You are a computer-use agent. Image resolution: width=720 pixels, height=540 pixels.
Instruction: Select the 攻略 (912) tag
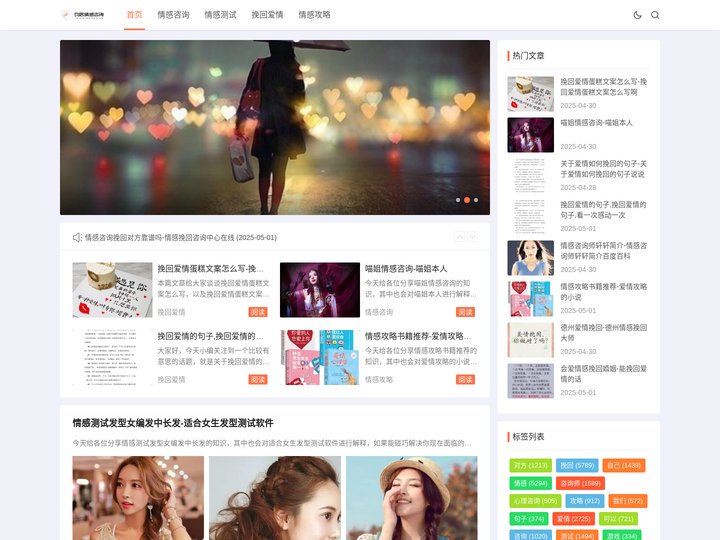tap(585, 501)
